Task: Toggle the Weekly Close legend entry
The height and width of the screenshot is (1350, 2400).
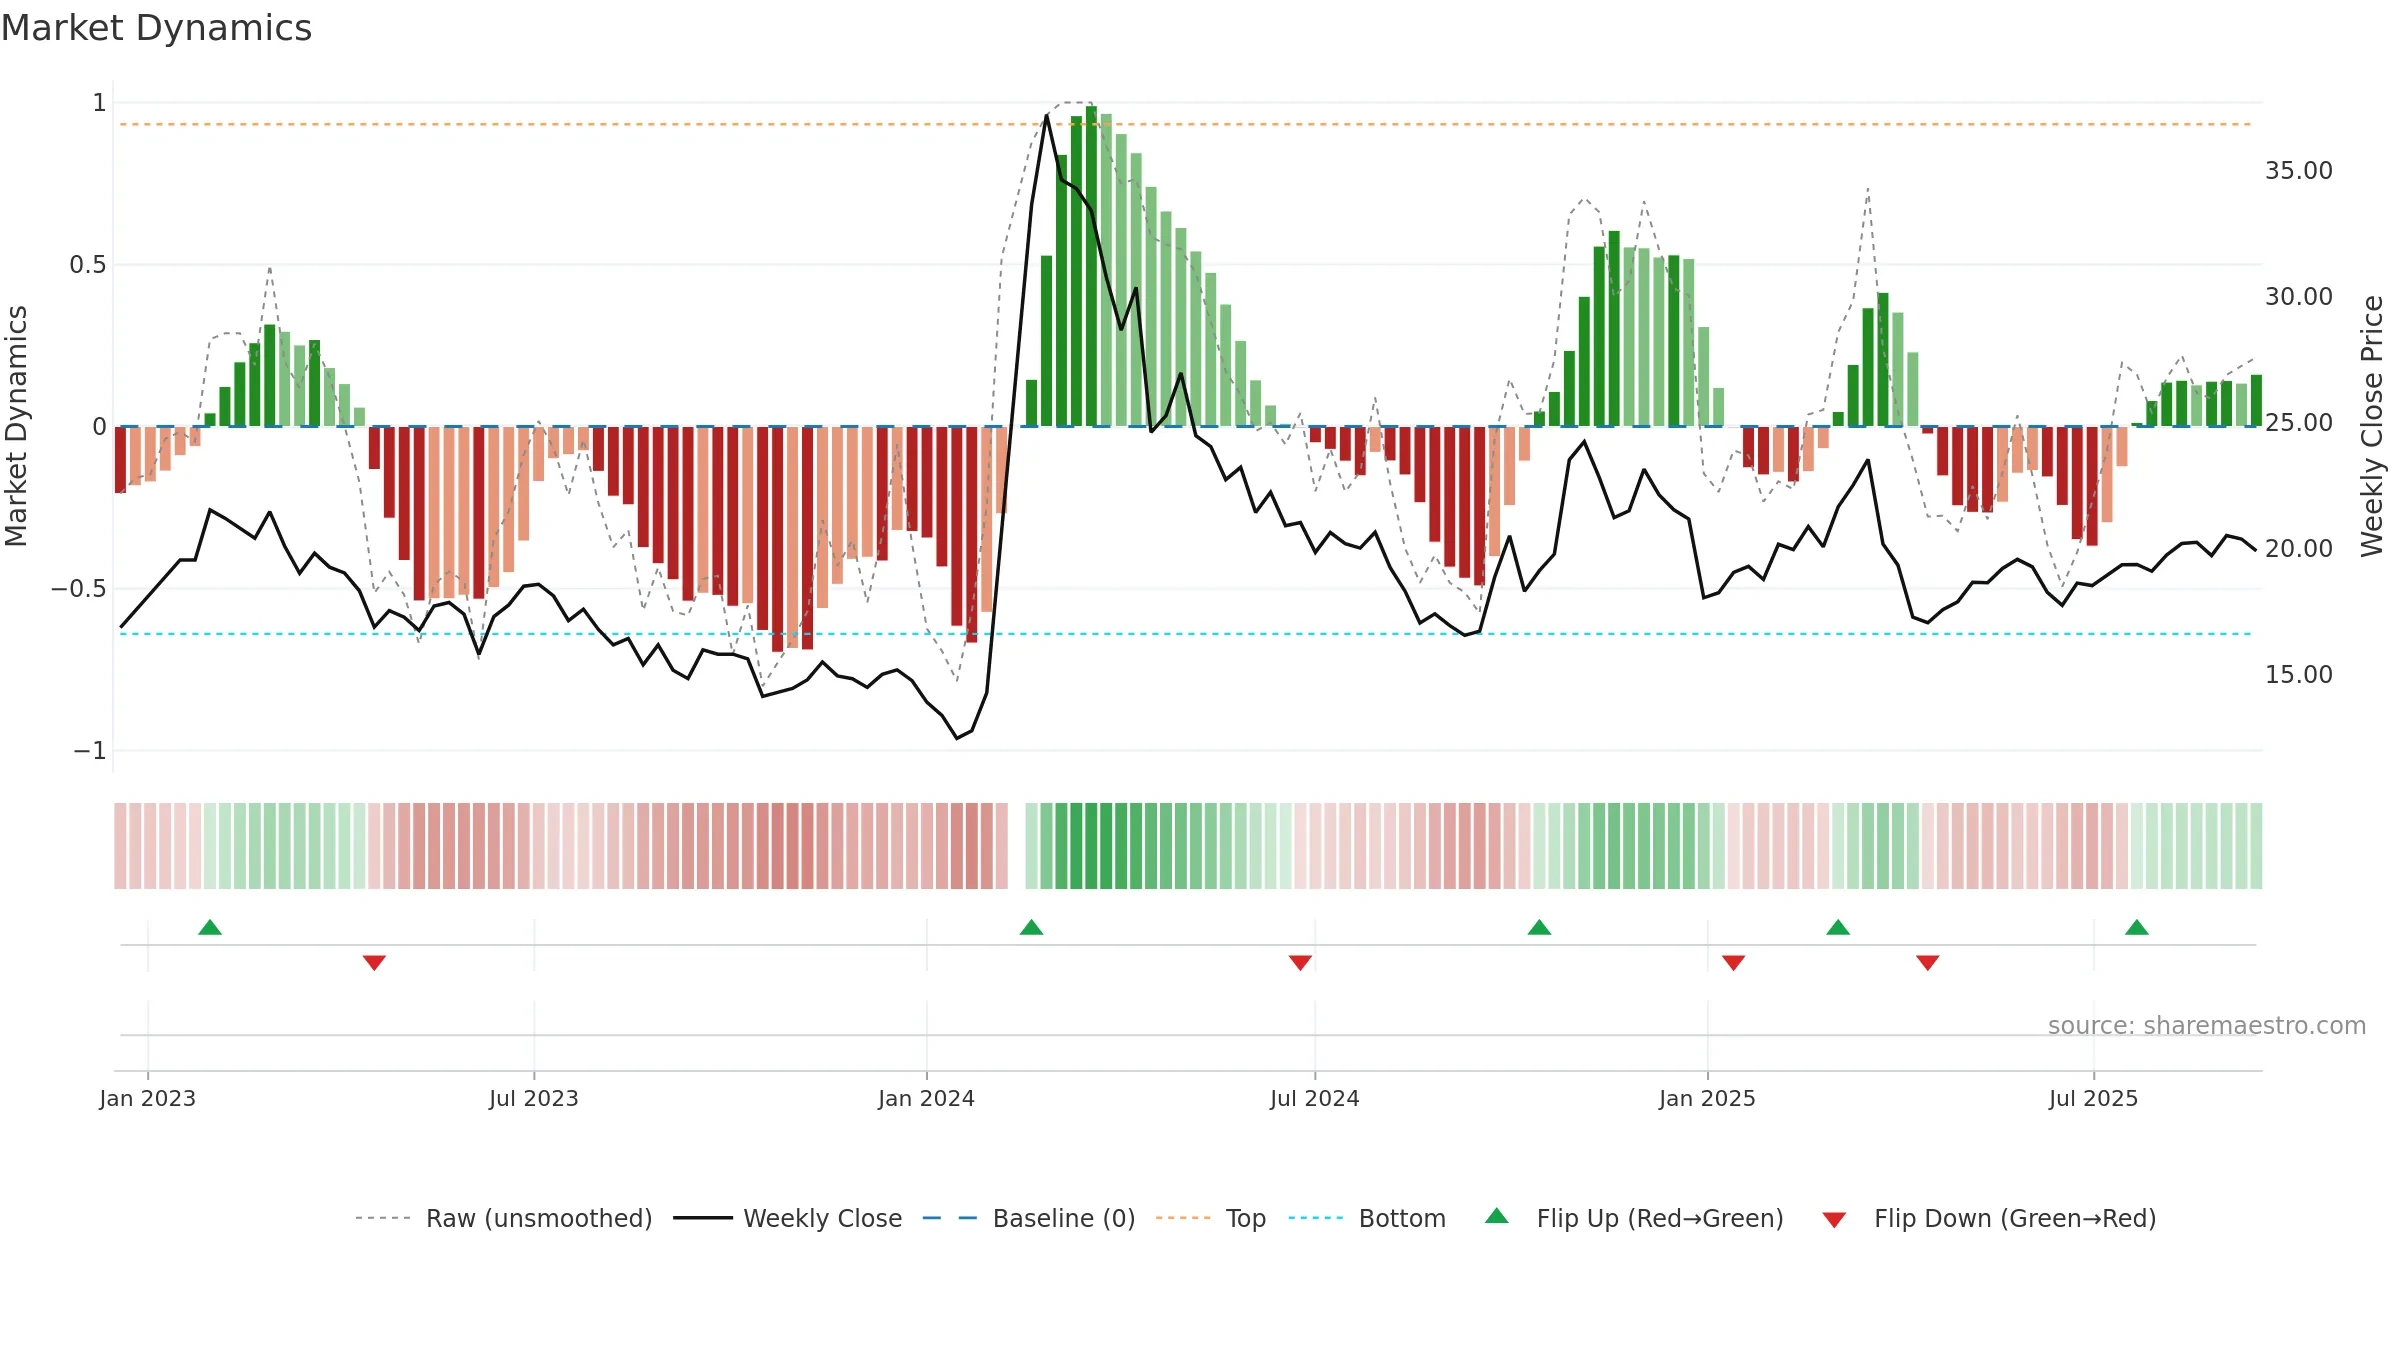Action: [787, 1218]
